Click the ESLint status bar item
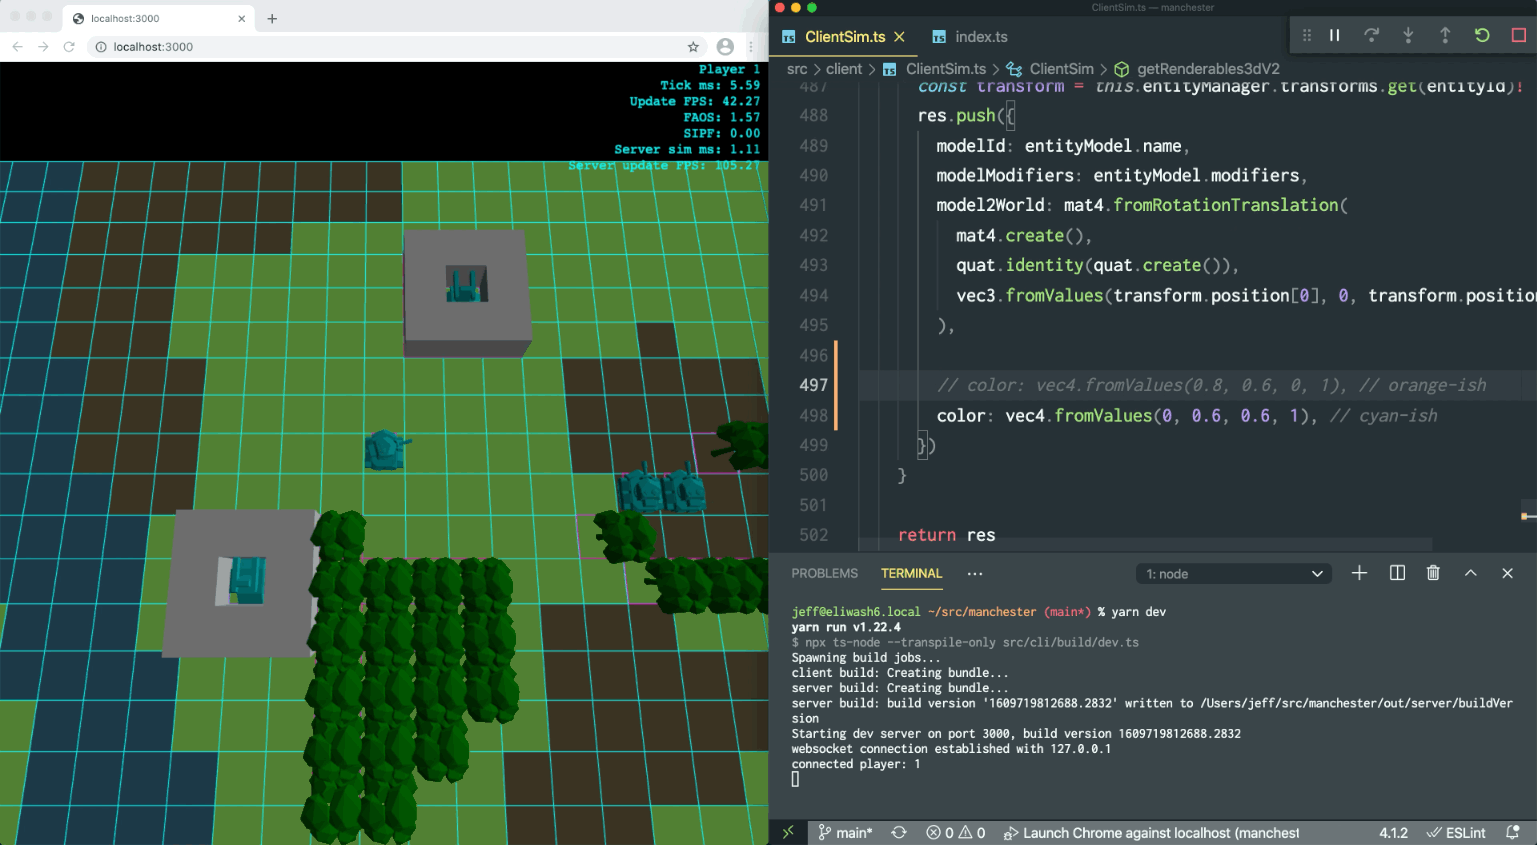Screen dimensions: 1537x845 point(1456,833)
